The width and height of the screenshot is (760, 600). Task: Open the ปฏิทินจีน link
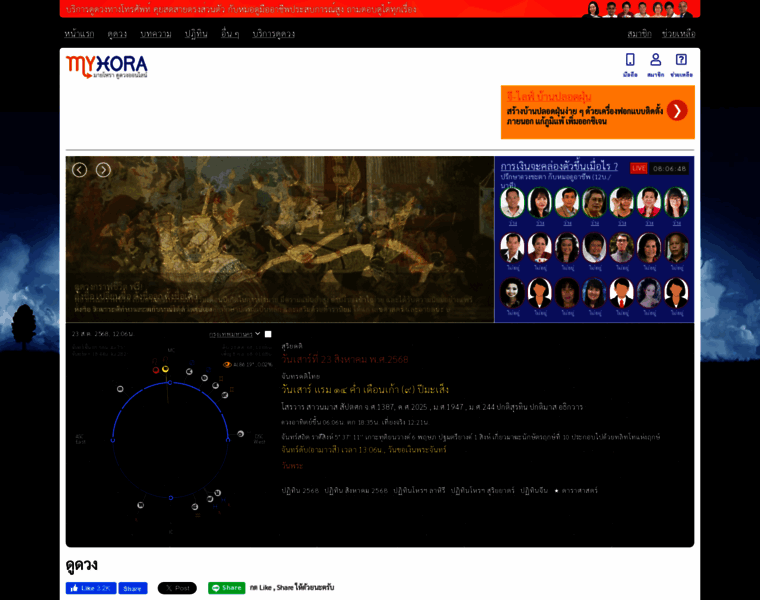(x=534, y=490)
